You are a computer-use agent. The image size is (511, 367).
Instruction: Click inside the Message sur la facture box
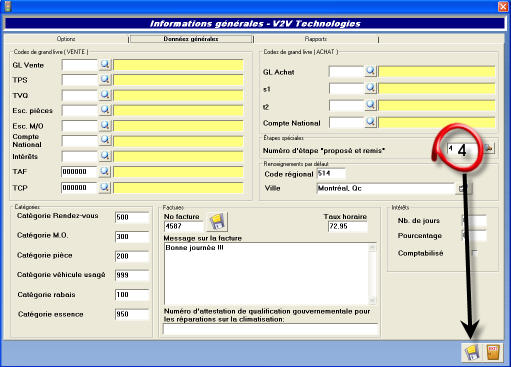pos(267,273)
